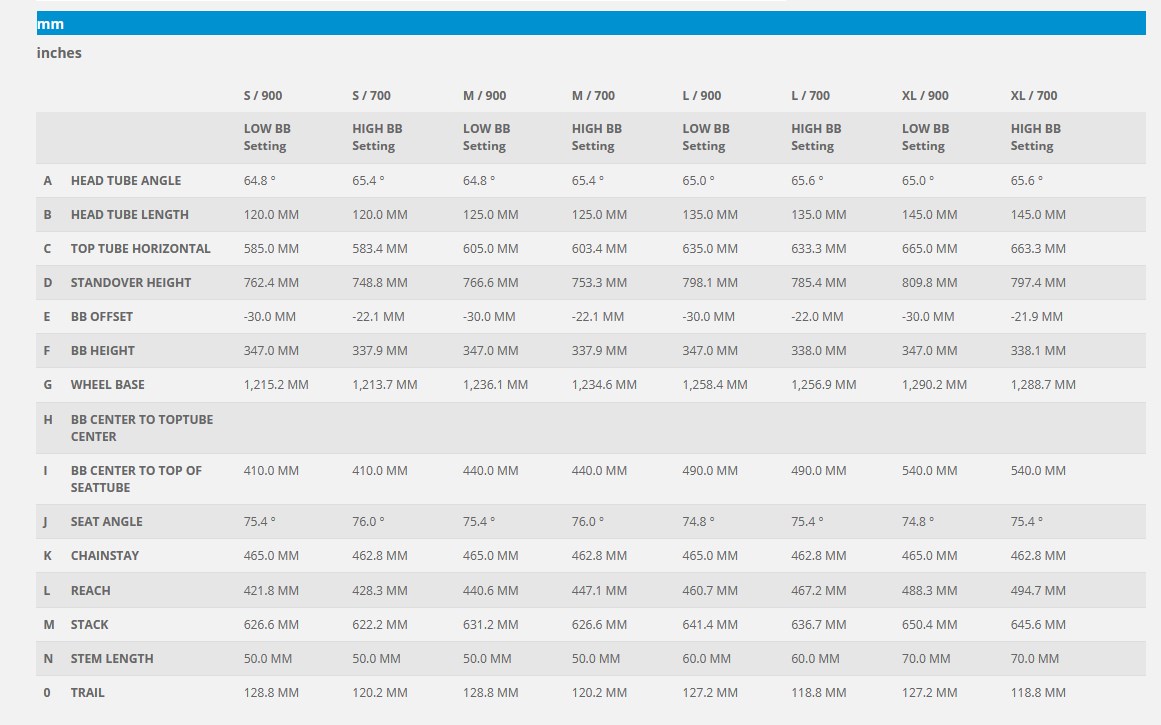Screen dimensions: 1161x725
Task: Click the 494.7 MM reach value
Action: (1038, 591)
